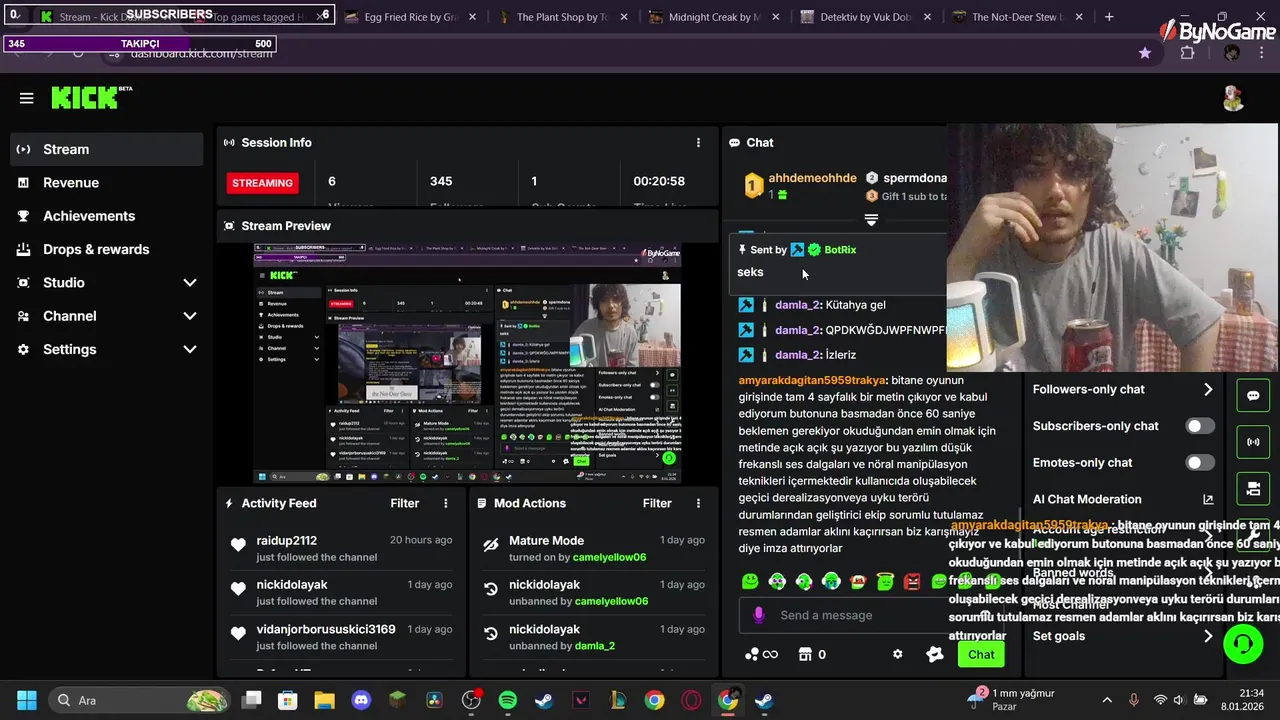This screenshot has height=720, width=1280.
Task: Switch to Detektiv by Vuk browser tab
Action: pos(866,17)
